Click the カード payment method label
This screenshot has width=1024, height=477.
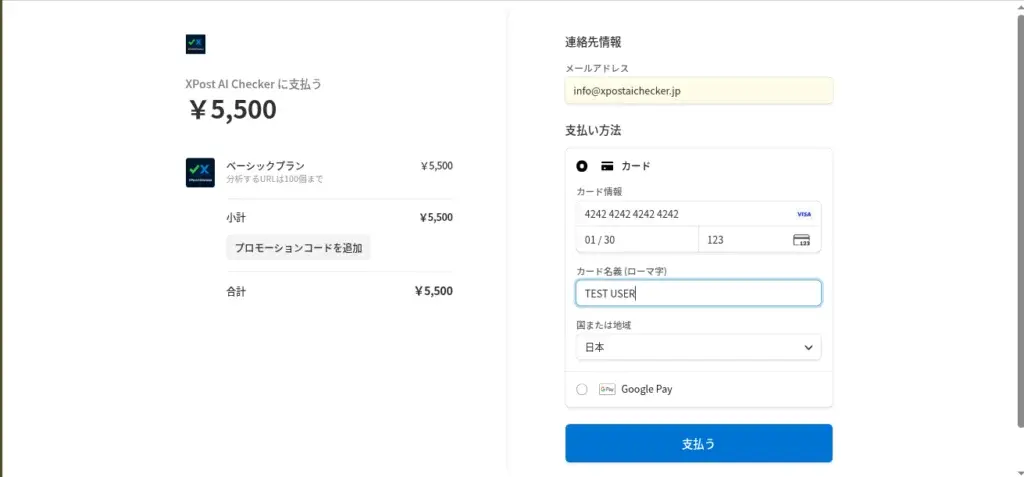click(x=636, y=166)
